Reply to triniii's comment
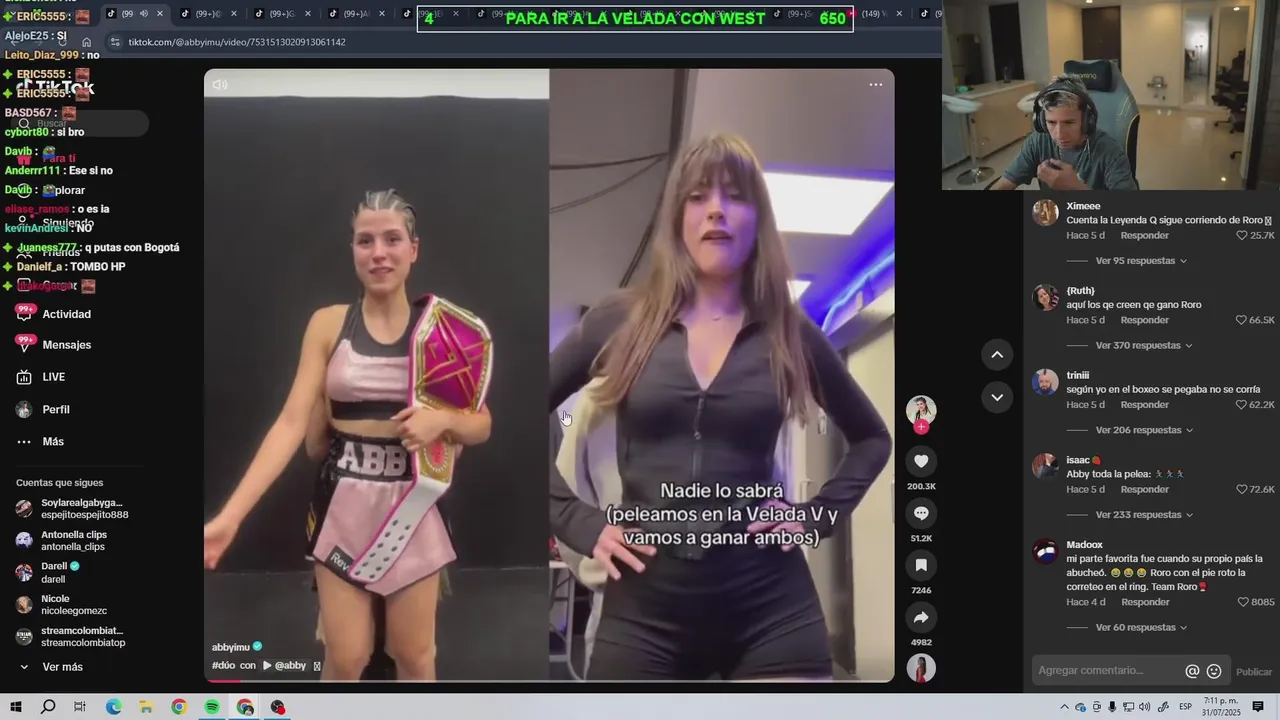 pos(1144,405)
